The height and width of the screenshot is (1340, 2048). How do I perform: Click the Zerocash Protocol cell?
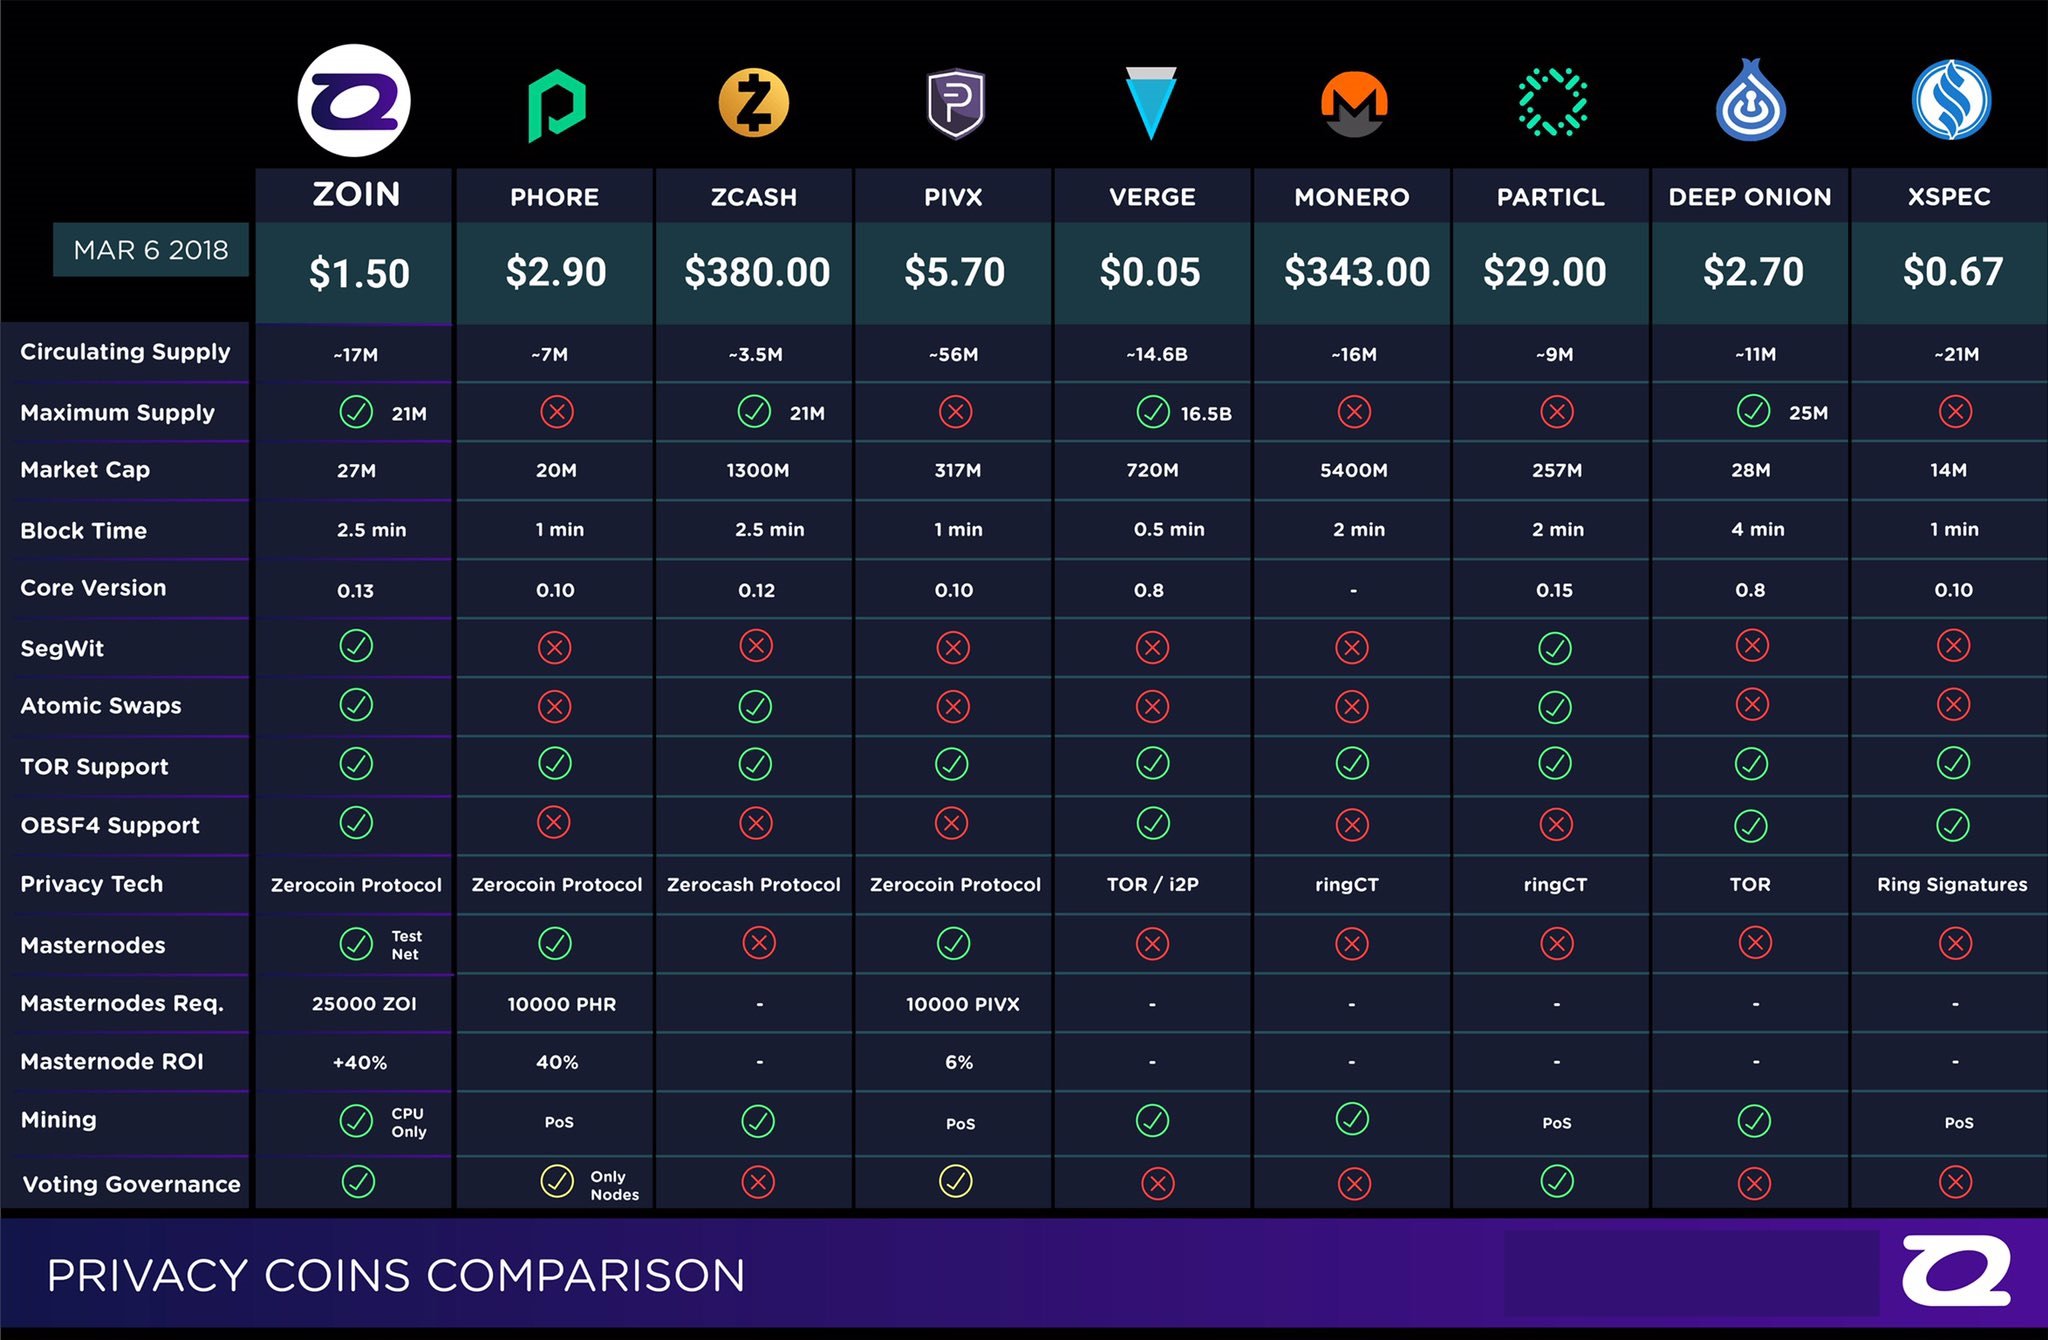[754, 884]
